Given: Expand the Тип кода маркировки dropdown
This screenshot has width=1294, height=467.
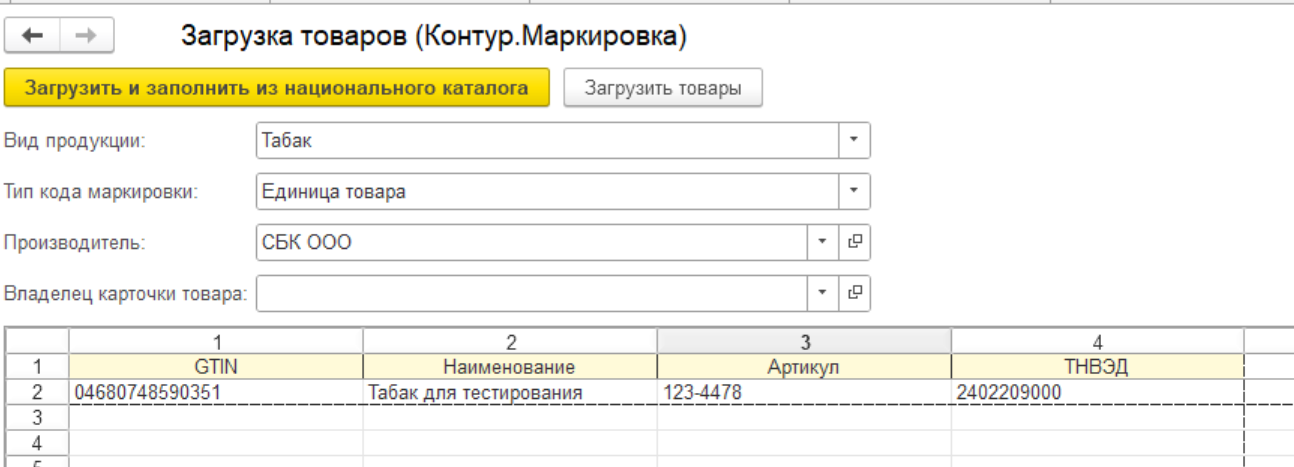Looking at the screenshot, I should click(854, 191).
